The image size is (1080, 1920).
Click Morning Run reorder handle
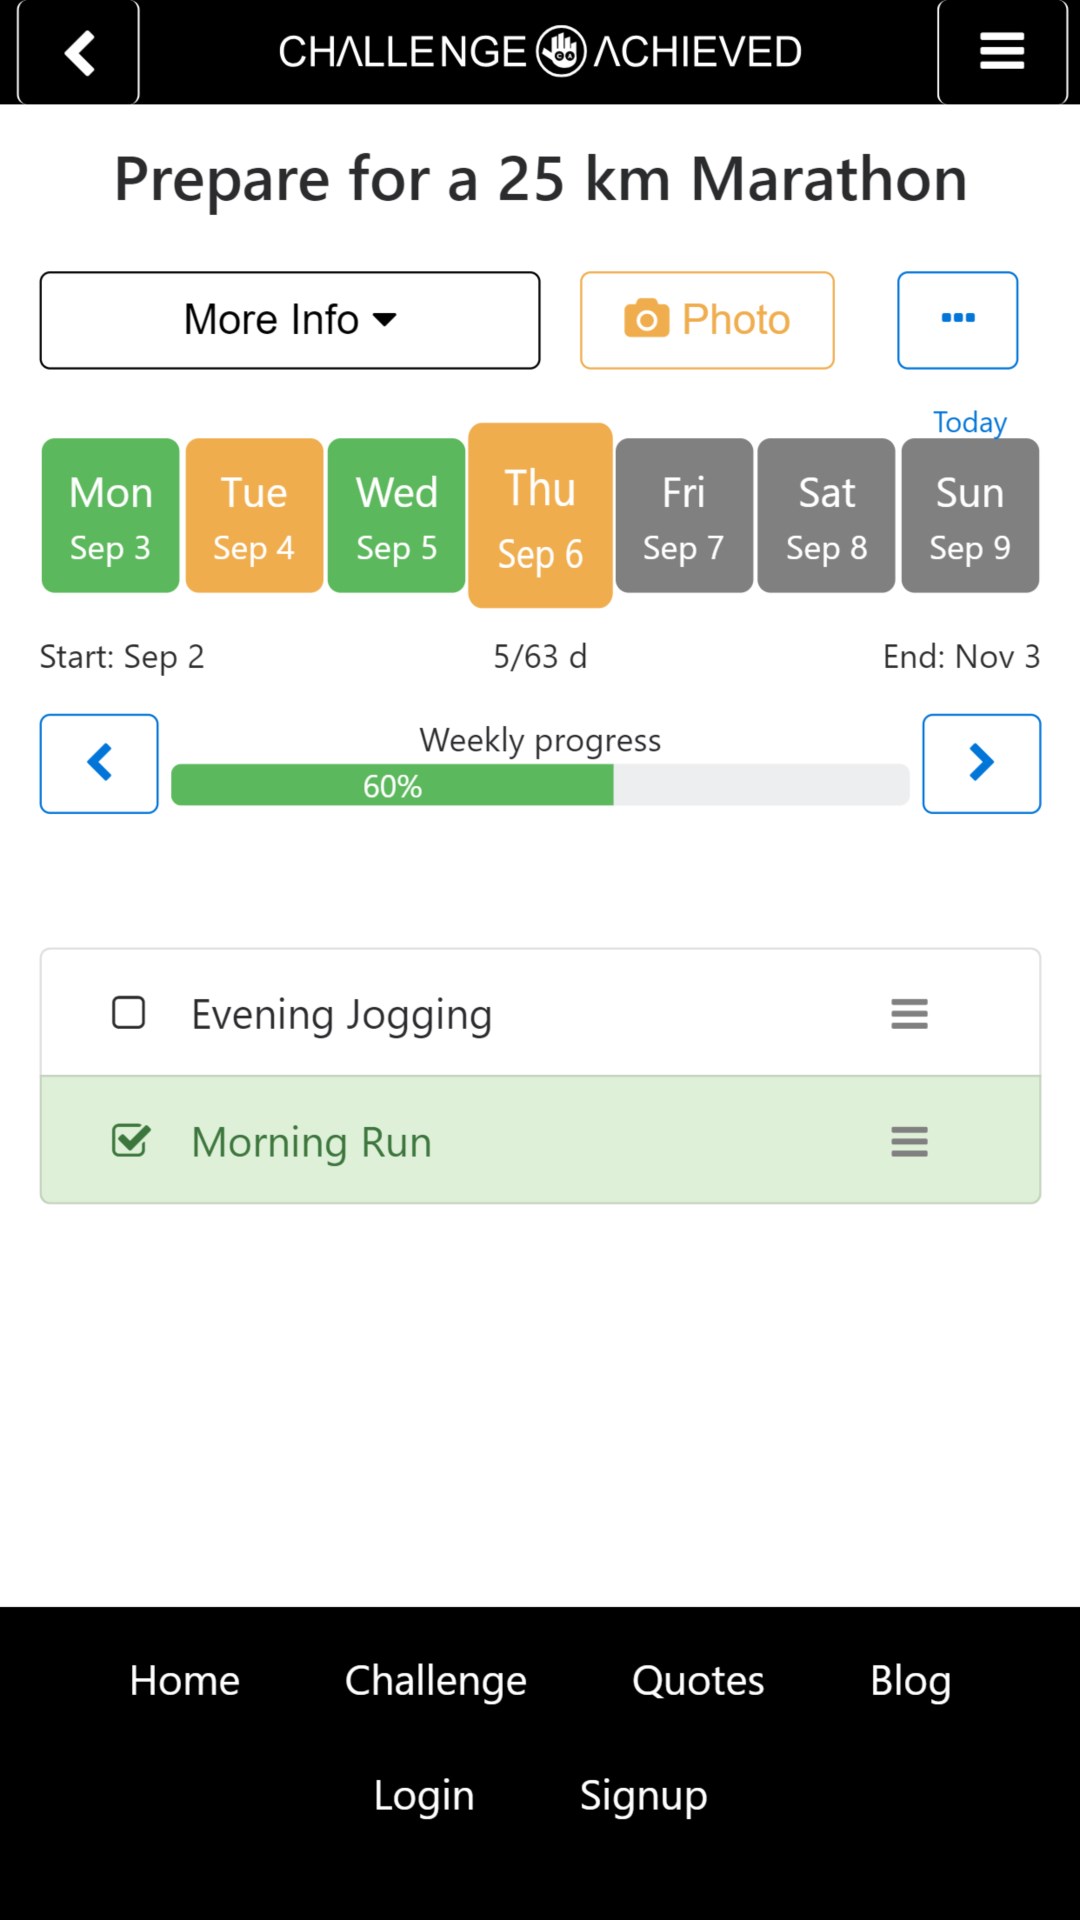(x=909, y=1141)
